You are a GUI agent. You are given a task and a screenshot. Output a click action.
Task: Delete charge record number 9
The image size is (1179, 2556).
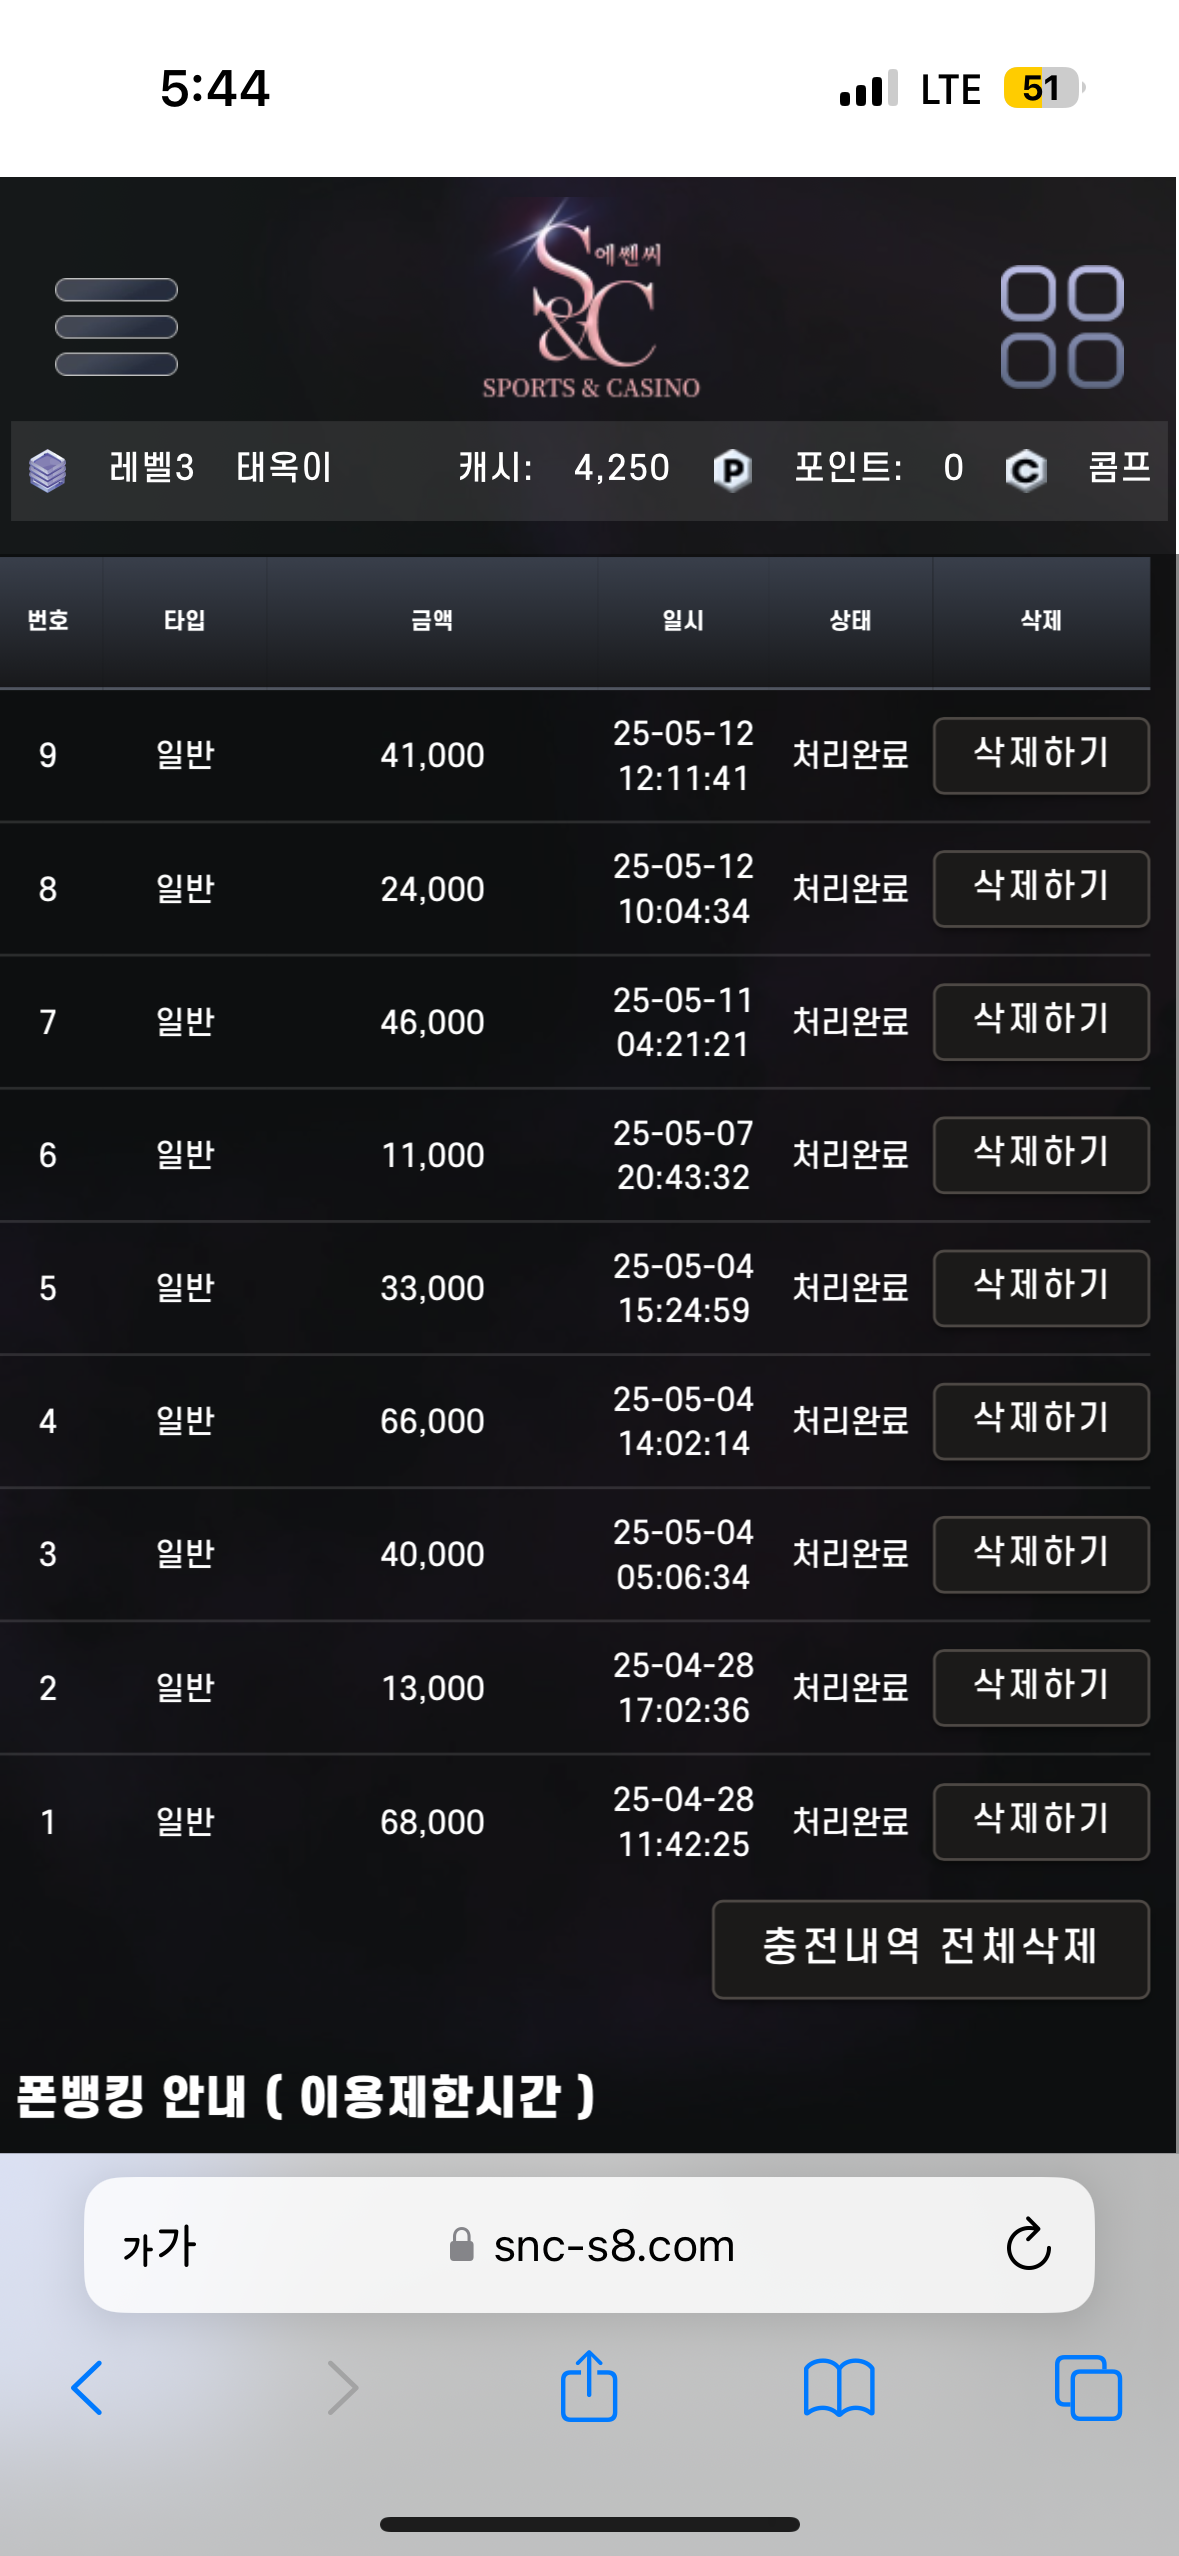point(1040,756)
